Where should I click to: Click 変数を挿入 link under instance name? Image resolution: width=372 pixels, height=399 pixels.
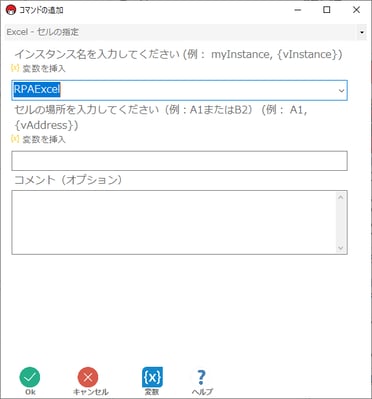tap(44, 69)
